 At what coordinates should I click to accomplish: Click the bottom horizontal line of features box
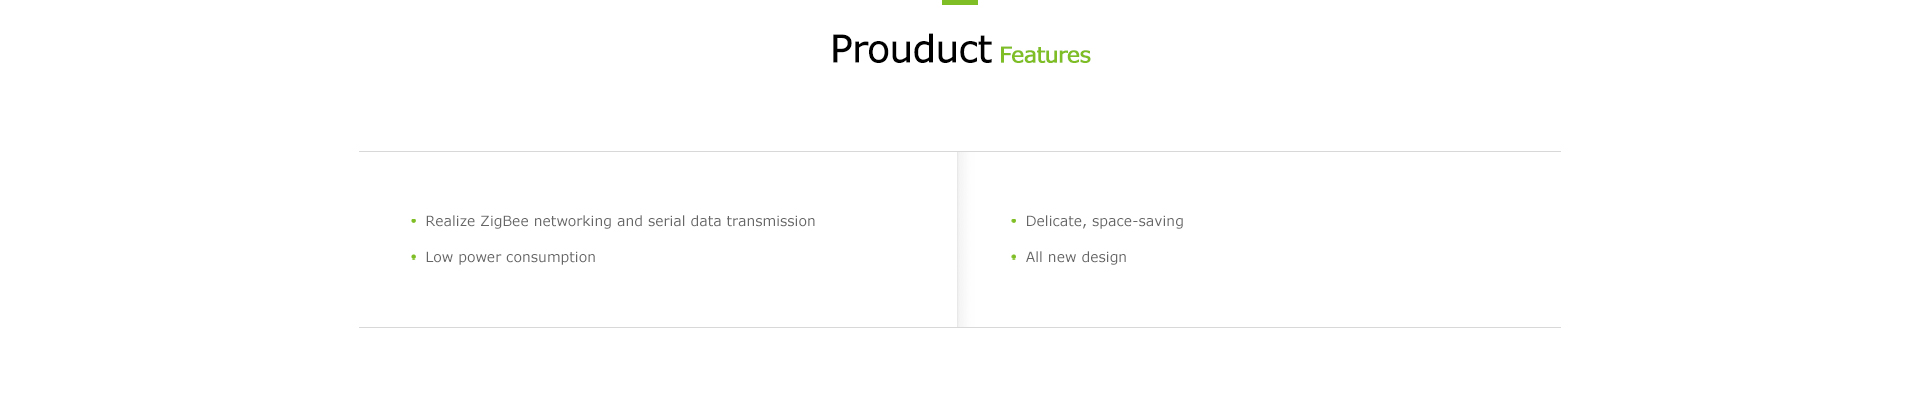coord(960,327)
